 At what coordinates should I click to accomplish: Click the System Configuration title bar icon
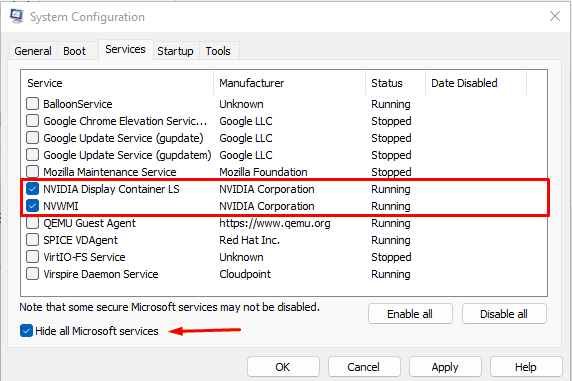(x=16, y=16)
